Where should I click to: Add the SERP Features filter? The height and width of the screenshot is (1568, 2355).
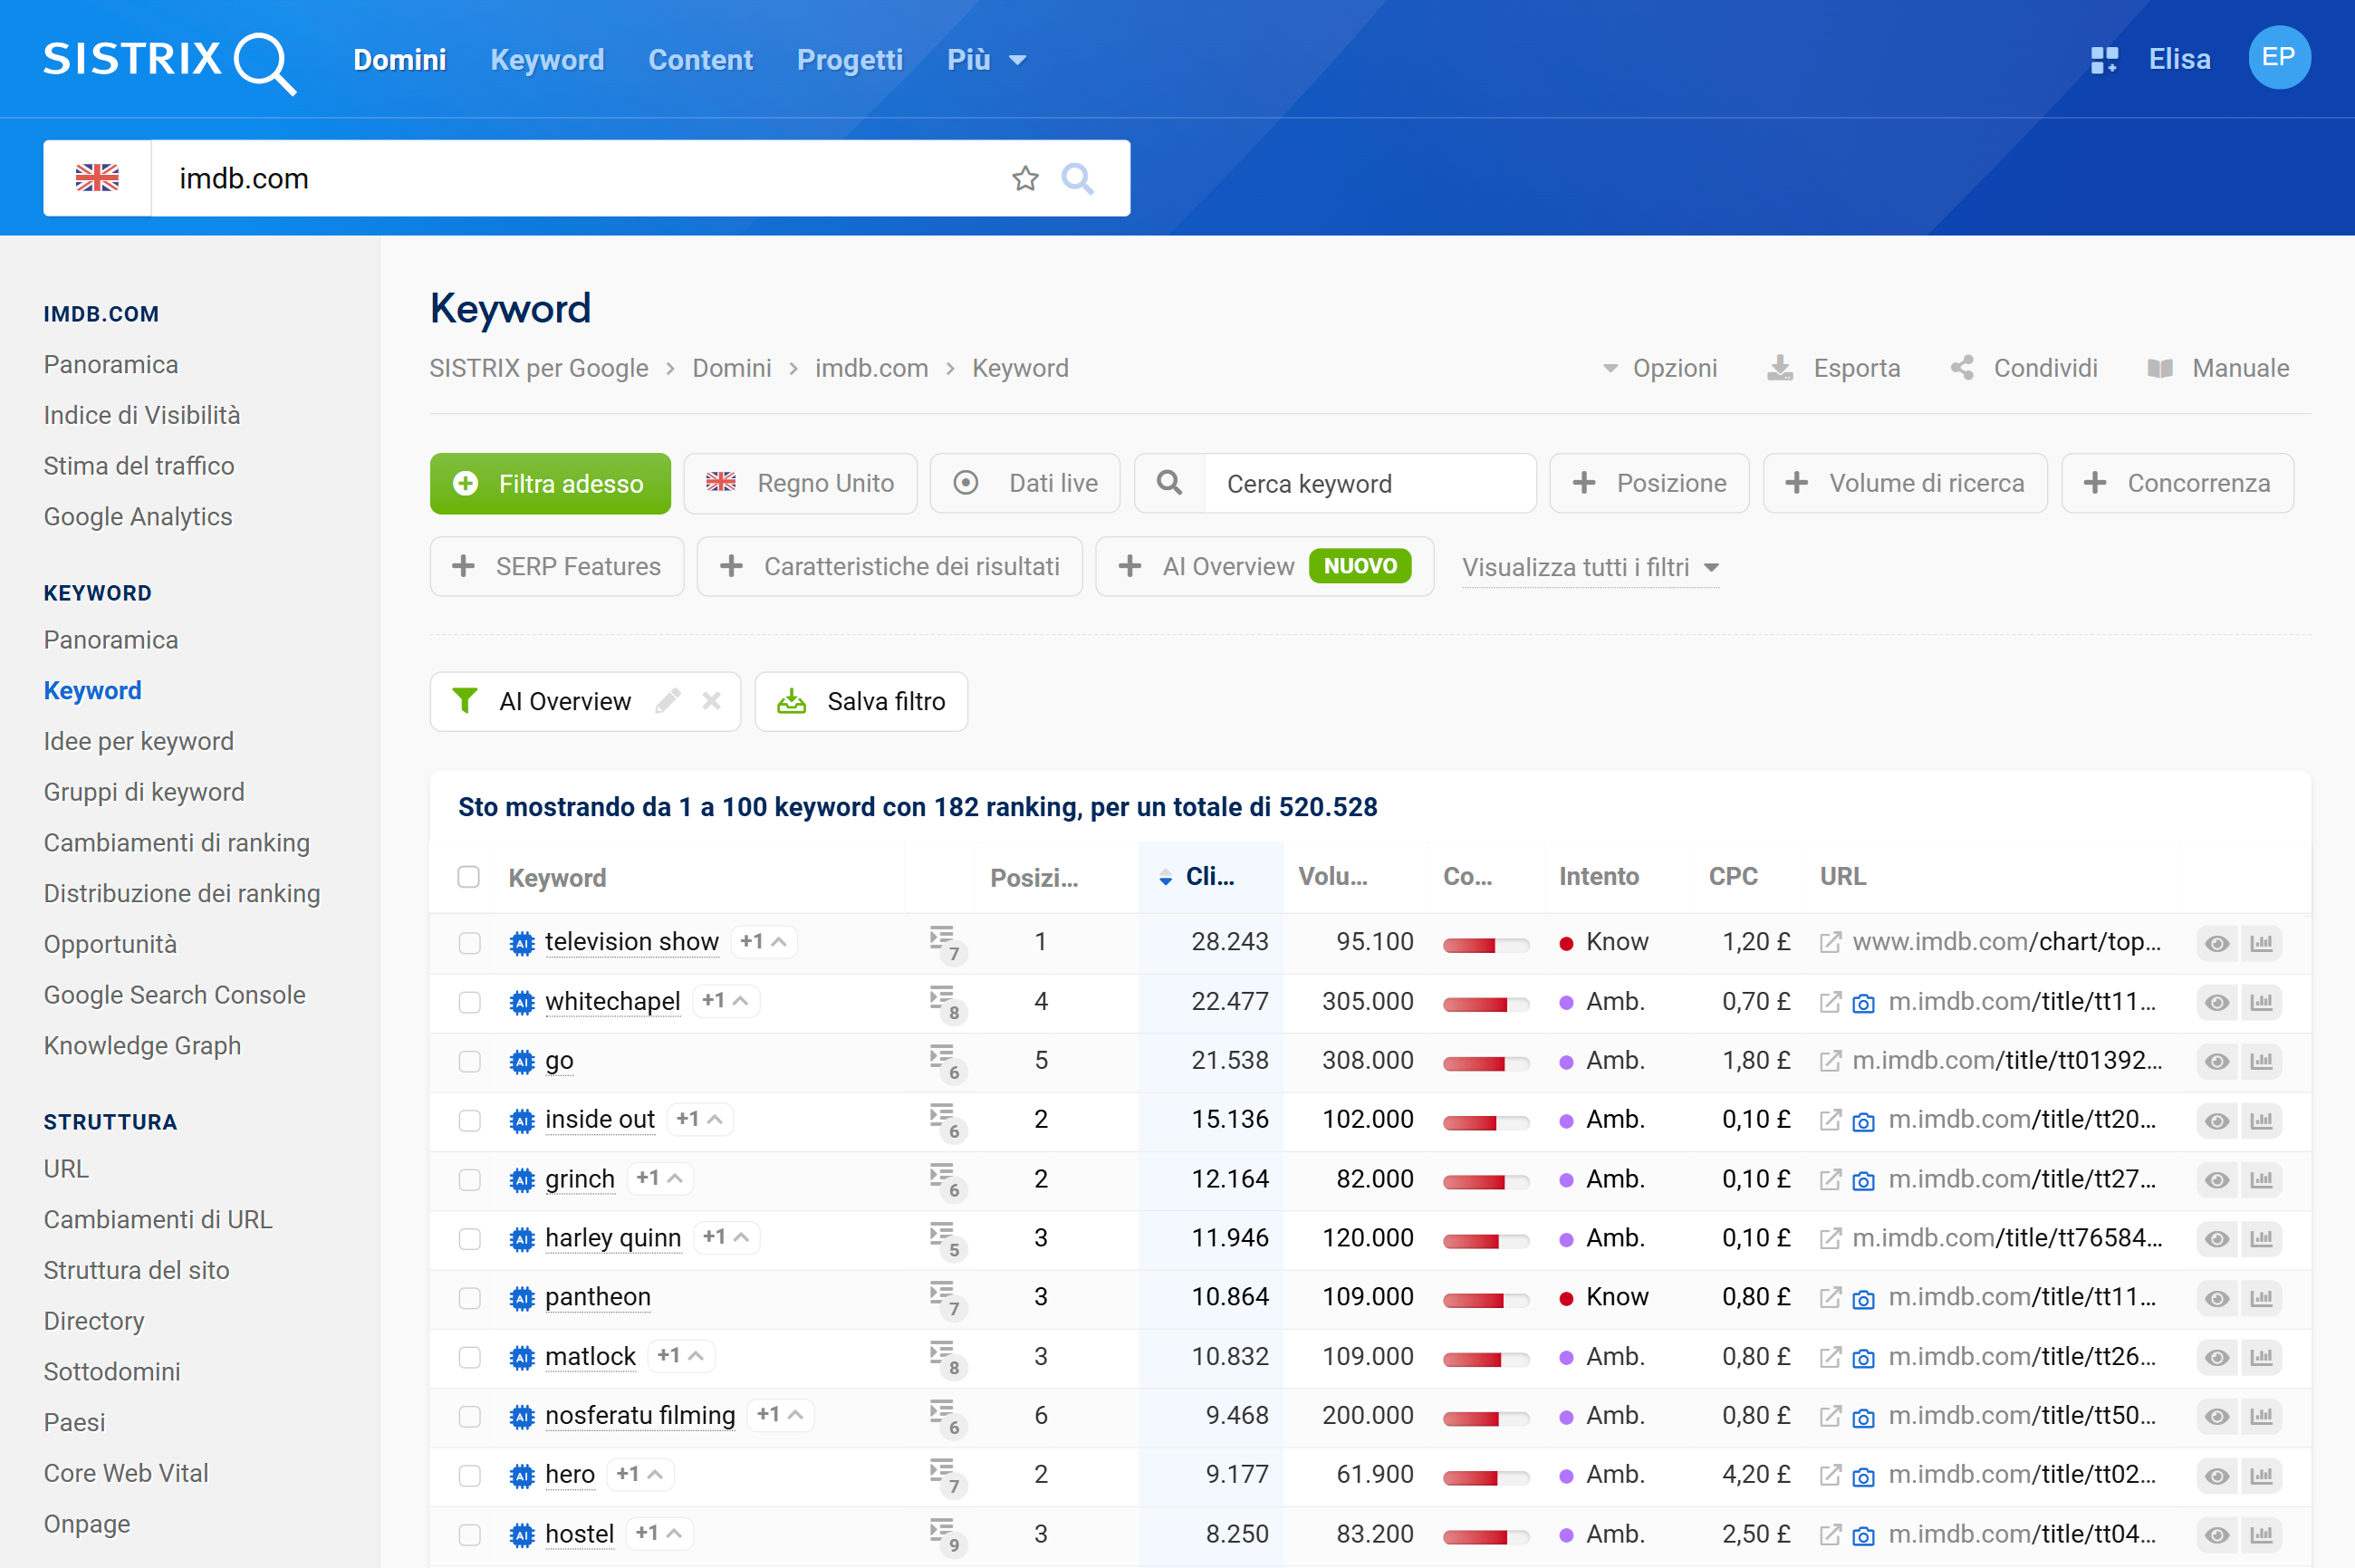557,566
